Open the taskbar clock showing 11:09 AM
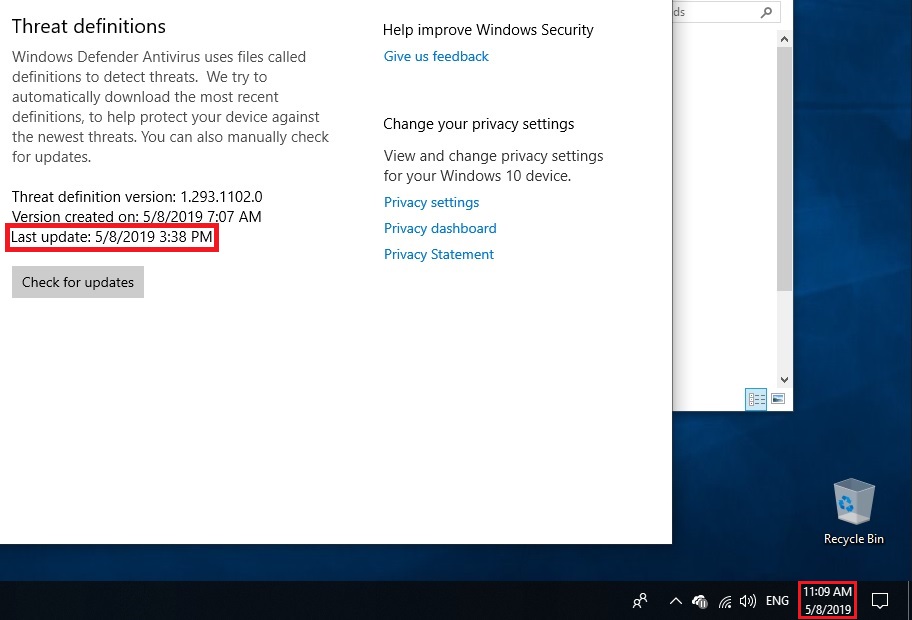 click(827, 600)
